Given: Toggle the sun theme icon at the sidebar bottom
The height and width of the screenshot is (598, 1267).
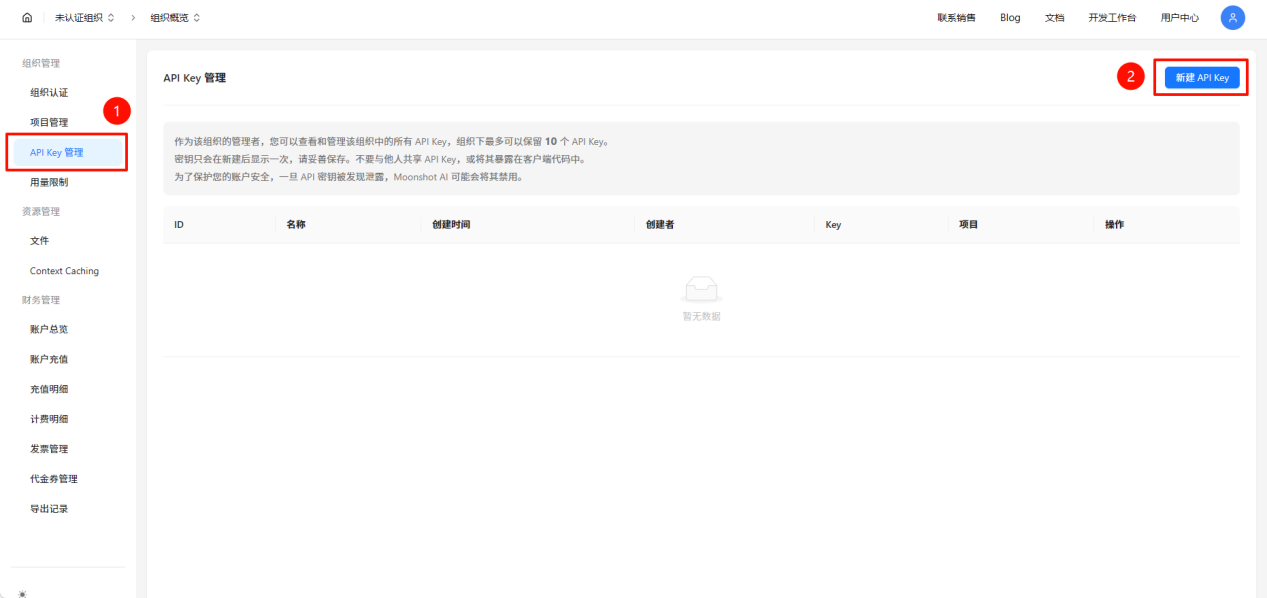Looking at the screenshot, I should tap(22, 593).
